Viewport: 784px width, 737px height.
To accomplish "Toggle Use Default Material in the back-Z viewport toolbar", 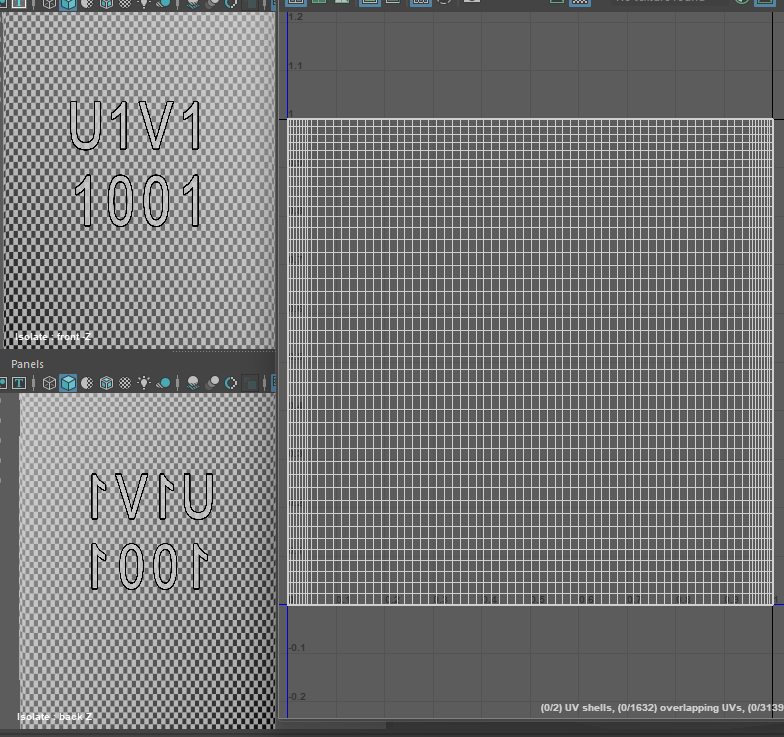I will 87,383.
